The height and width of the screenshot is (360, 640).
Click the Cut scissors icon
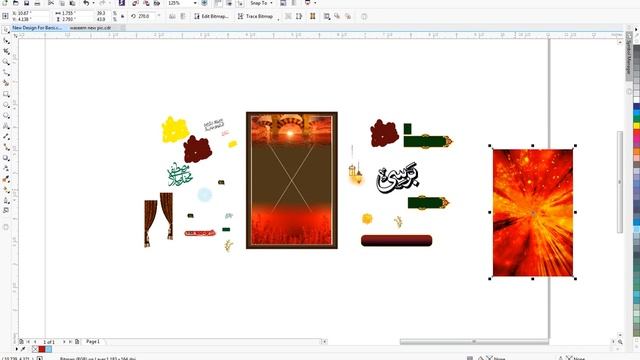51,3
